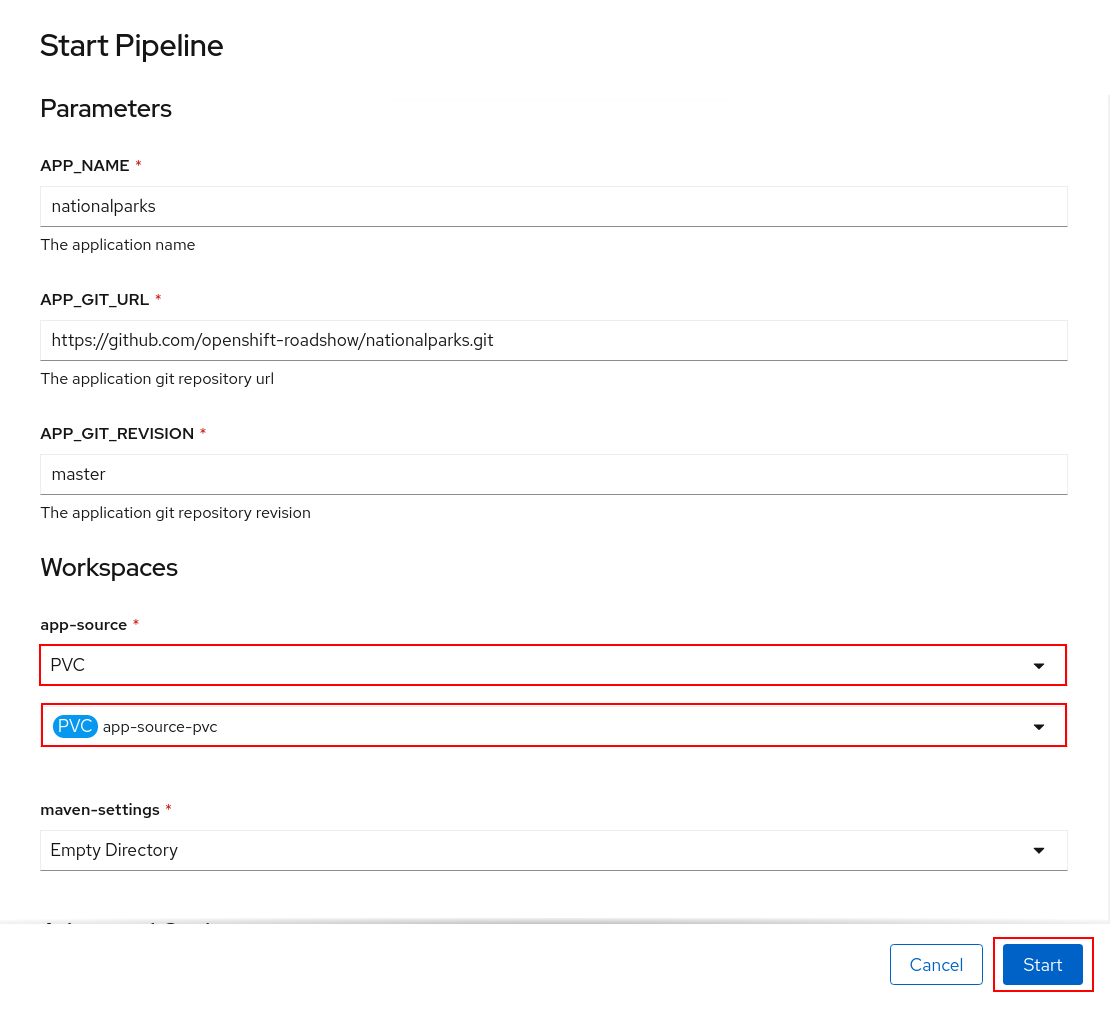
Task: Start the pipeline
Action: point(1043,964)
